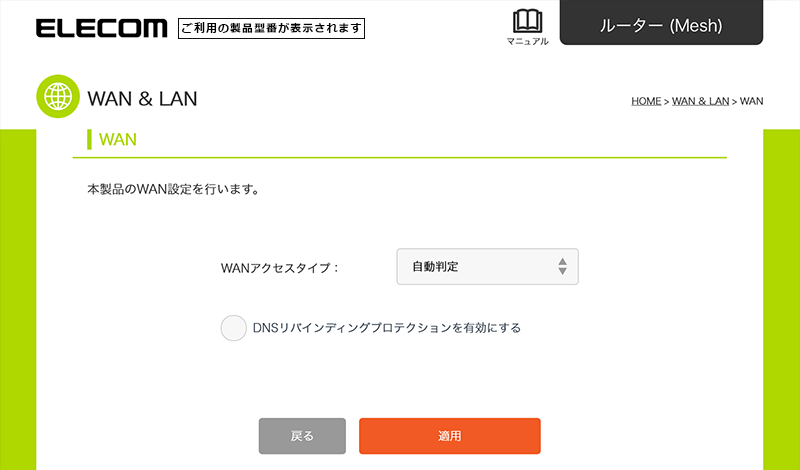Click the green bar beside the WAN heading
Viewport: 800px width, 470px height.
(x=89, y=139)
